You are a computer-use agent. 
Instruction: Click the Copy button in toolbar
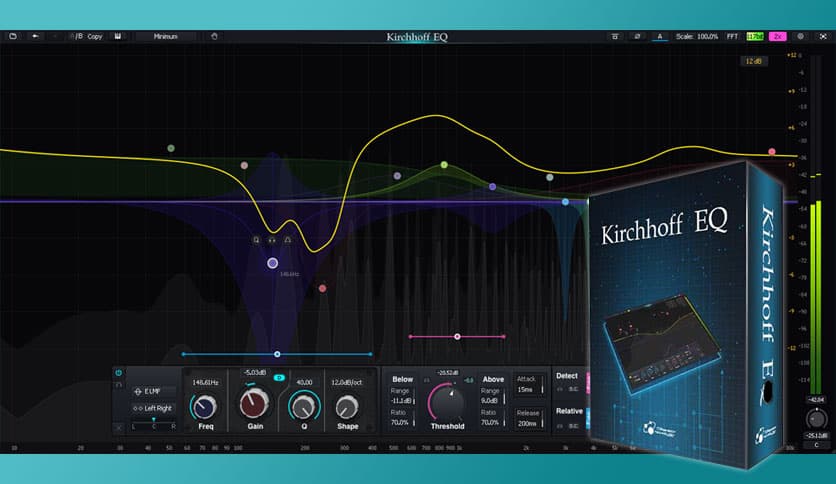95,36
